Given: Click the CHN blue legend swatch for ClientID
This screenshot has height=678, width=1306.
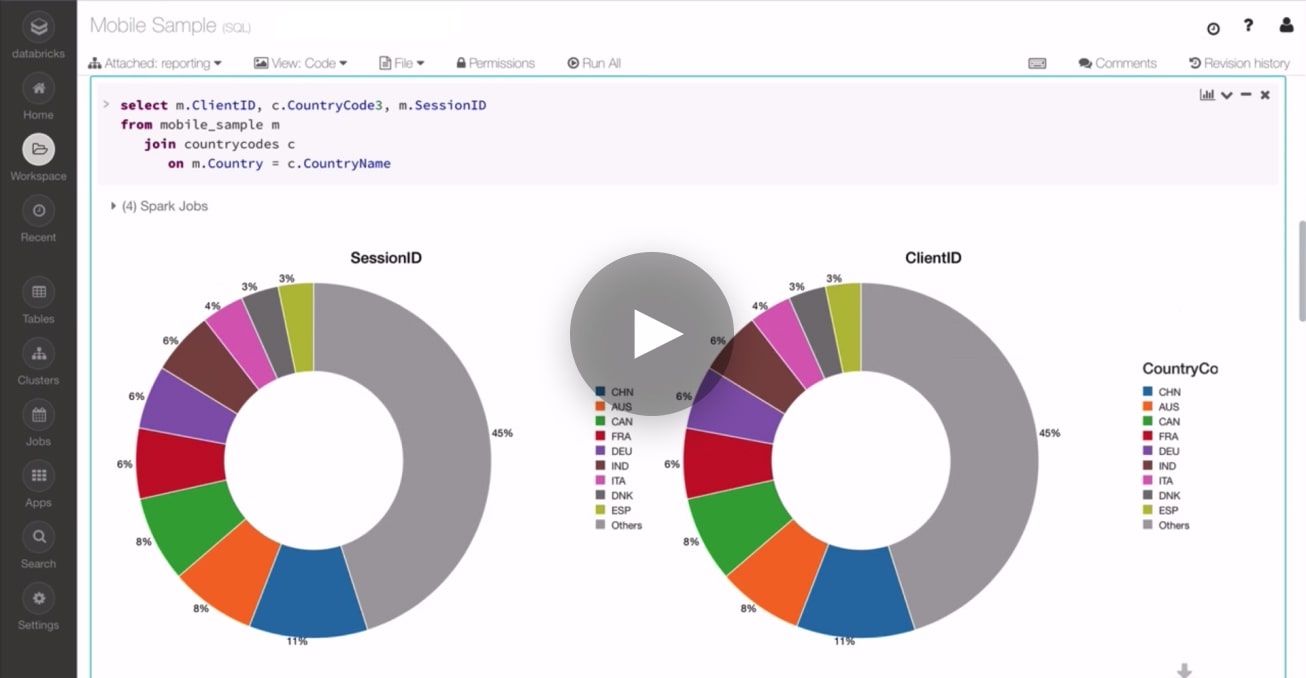Looking at the screenshot, I should [1147, 392].
